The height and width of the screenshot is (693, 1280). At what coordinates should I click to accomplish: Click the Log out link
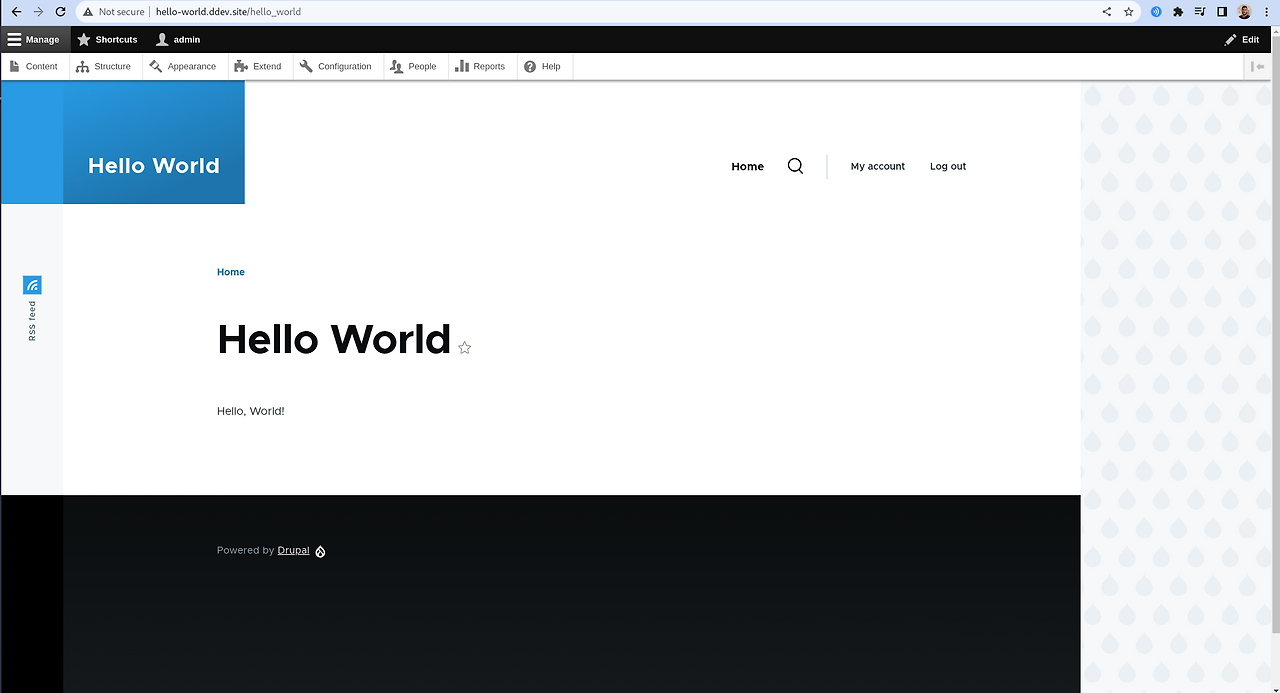tap(947, 166)
